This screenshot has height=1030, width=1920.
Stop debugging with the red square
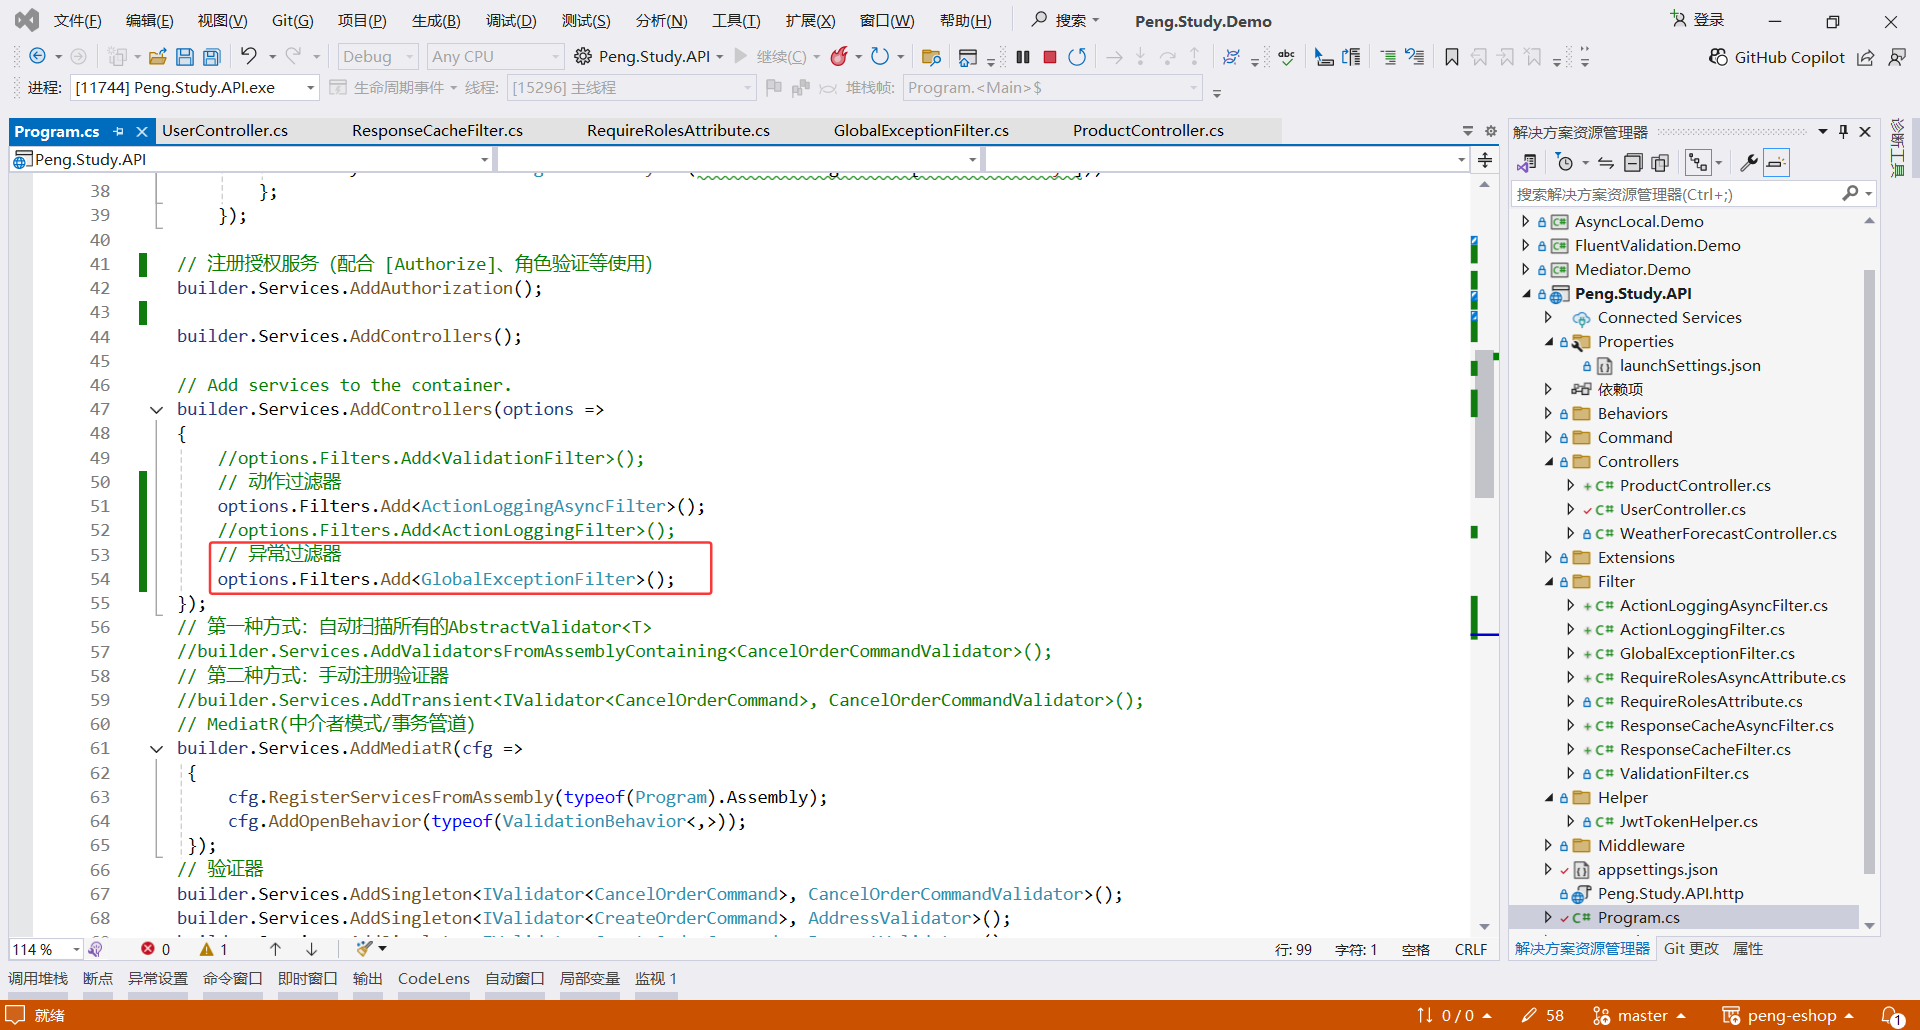point(1050,57)
